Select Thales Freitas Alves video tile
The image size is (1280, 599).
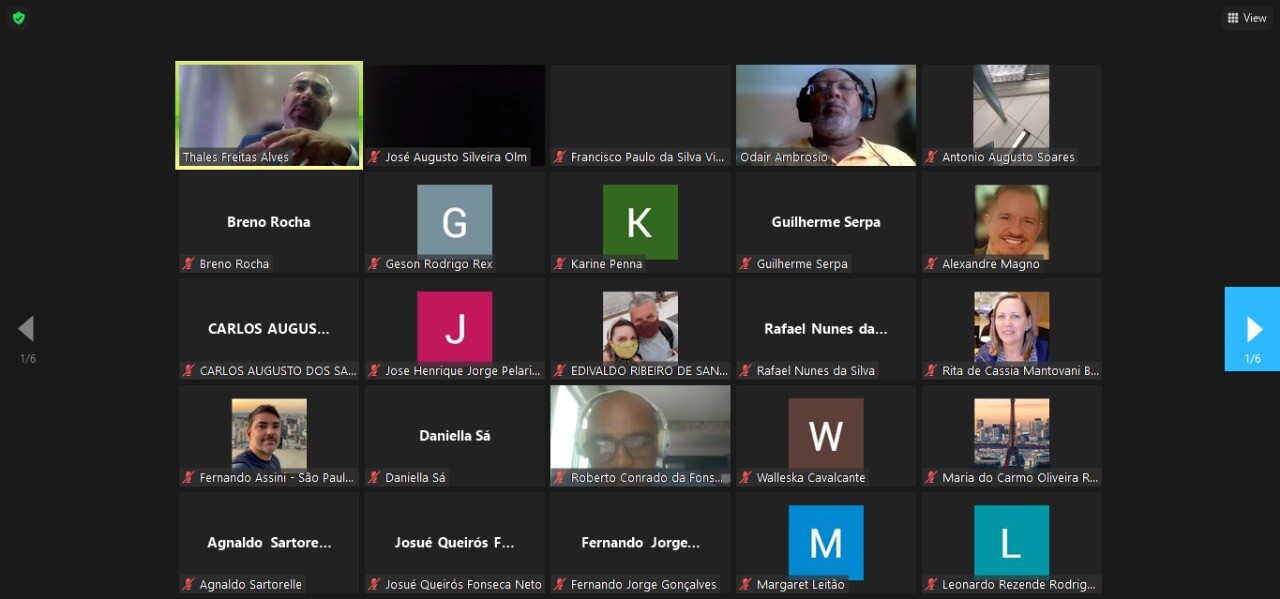[269, 114]
